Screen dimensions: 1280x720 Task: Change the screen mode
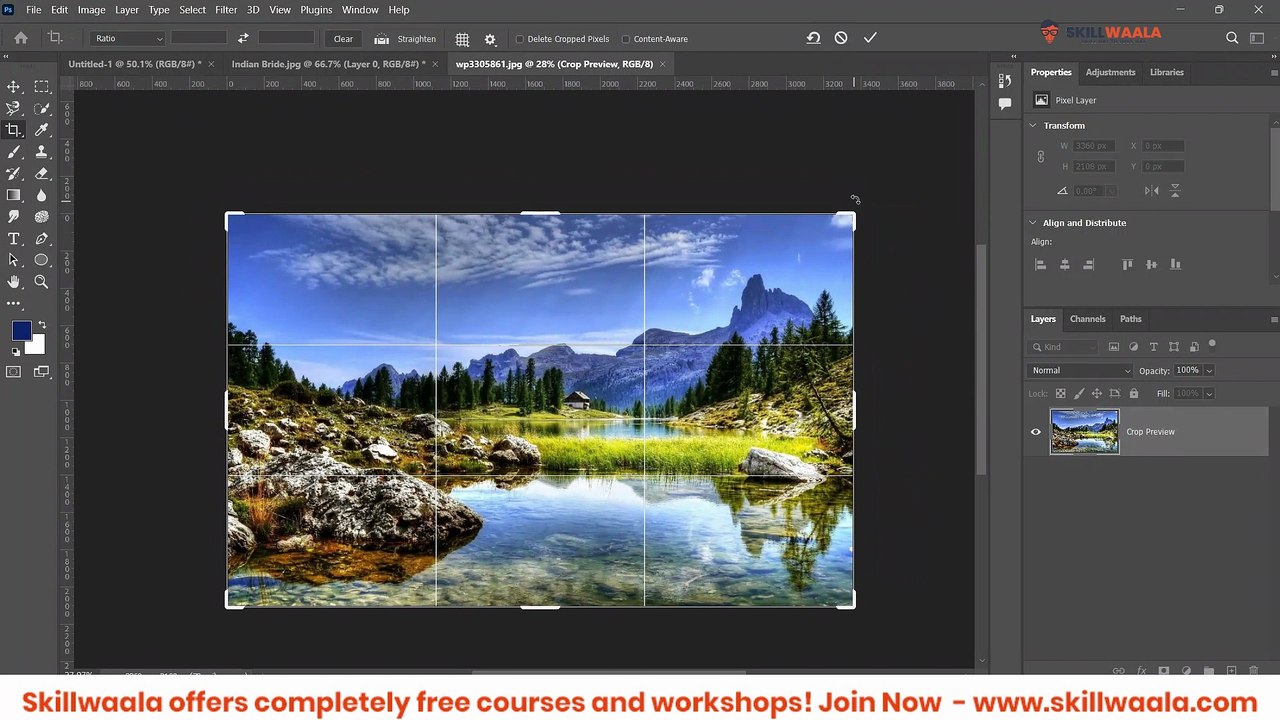(x=41, y=372)
